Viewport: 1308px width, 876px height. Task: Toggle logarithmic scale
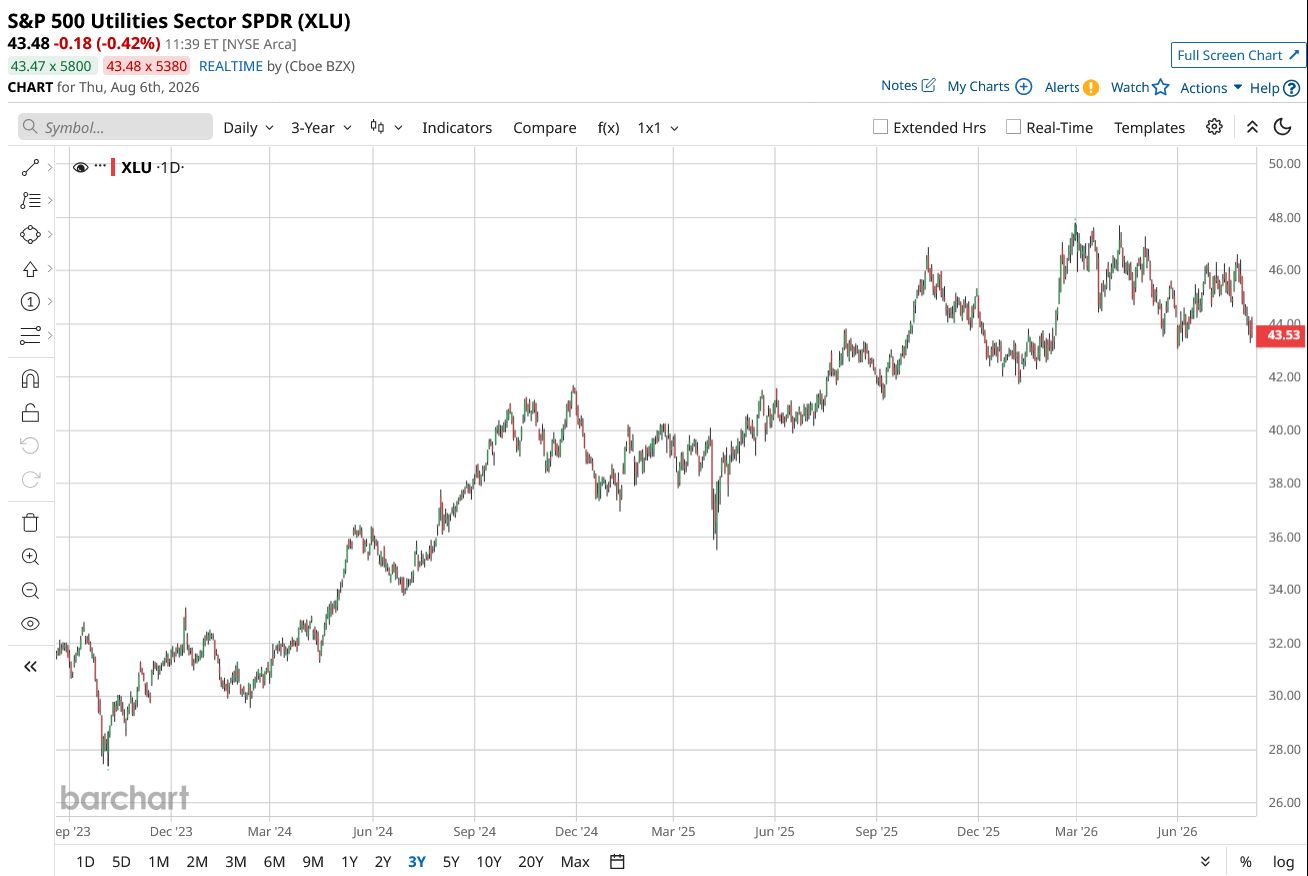(x=1282, y=862)
